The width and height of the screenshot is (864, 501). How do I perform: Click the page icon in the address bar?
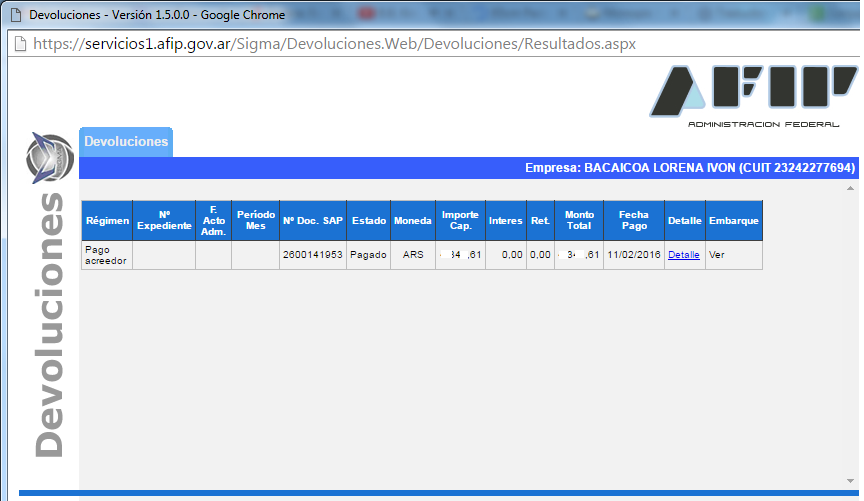[20, 44]
